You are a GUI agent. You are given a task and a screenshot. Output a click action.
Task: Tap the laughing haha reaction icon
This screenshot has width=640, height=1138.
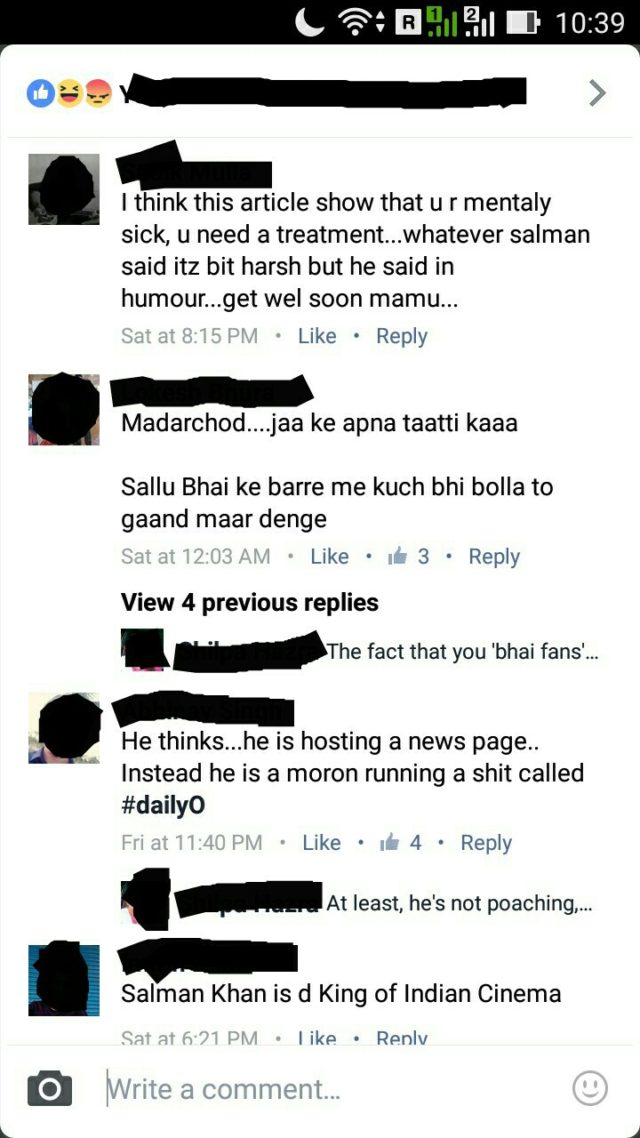pyautogui.click(x=69, y=94)
